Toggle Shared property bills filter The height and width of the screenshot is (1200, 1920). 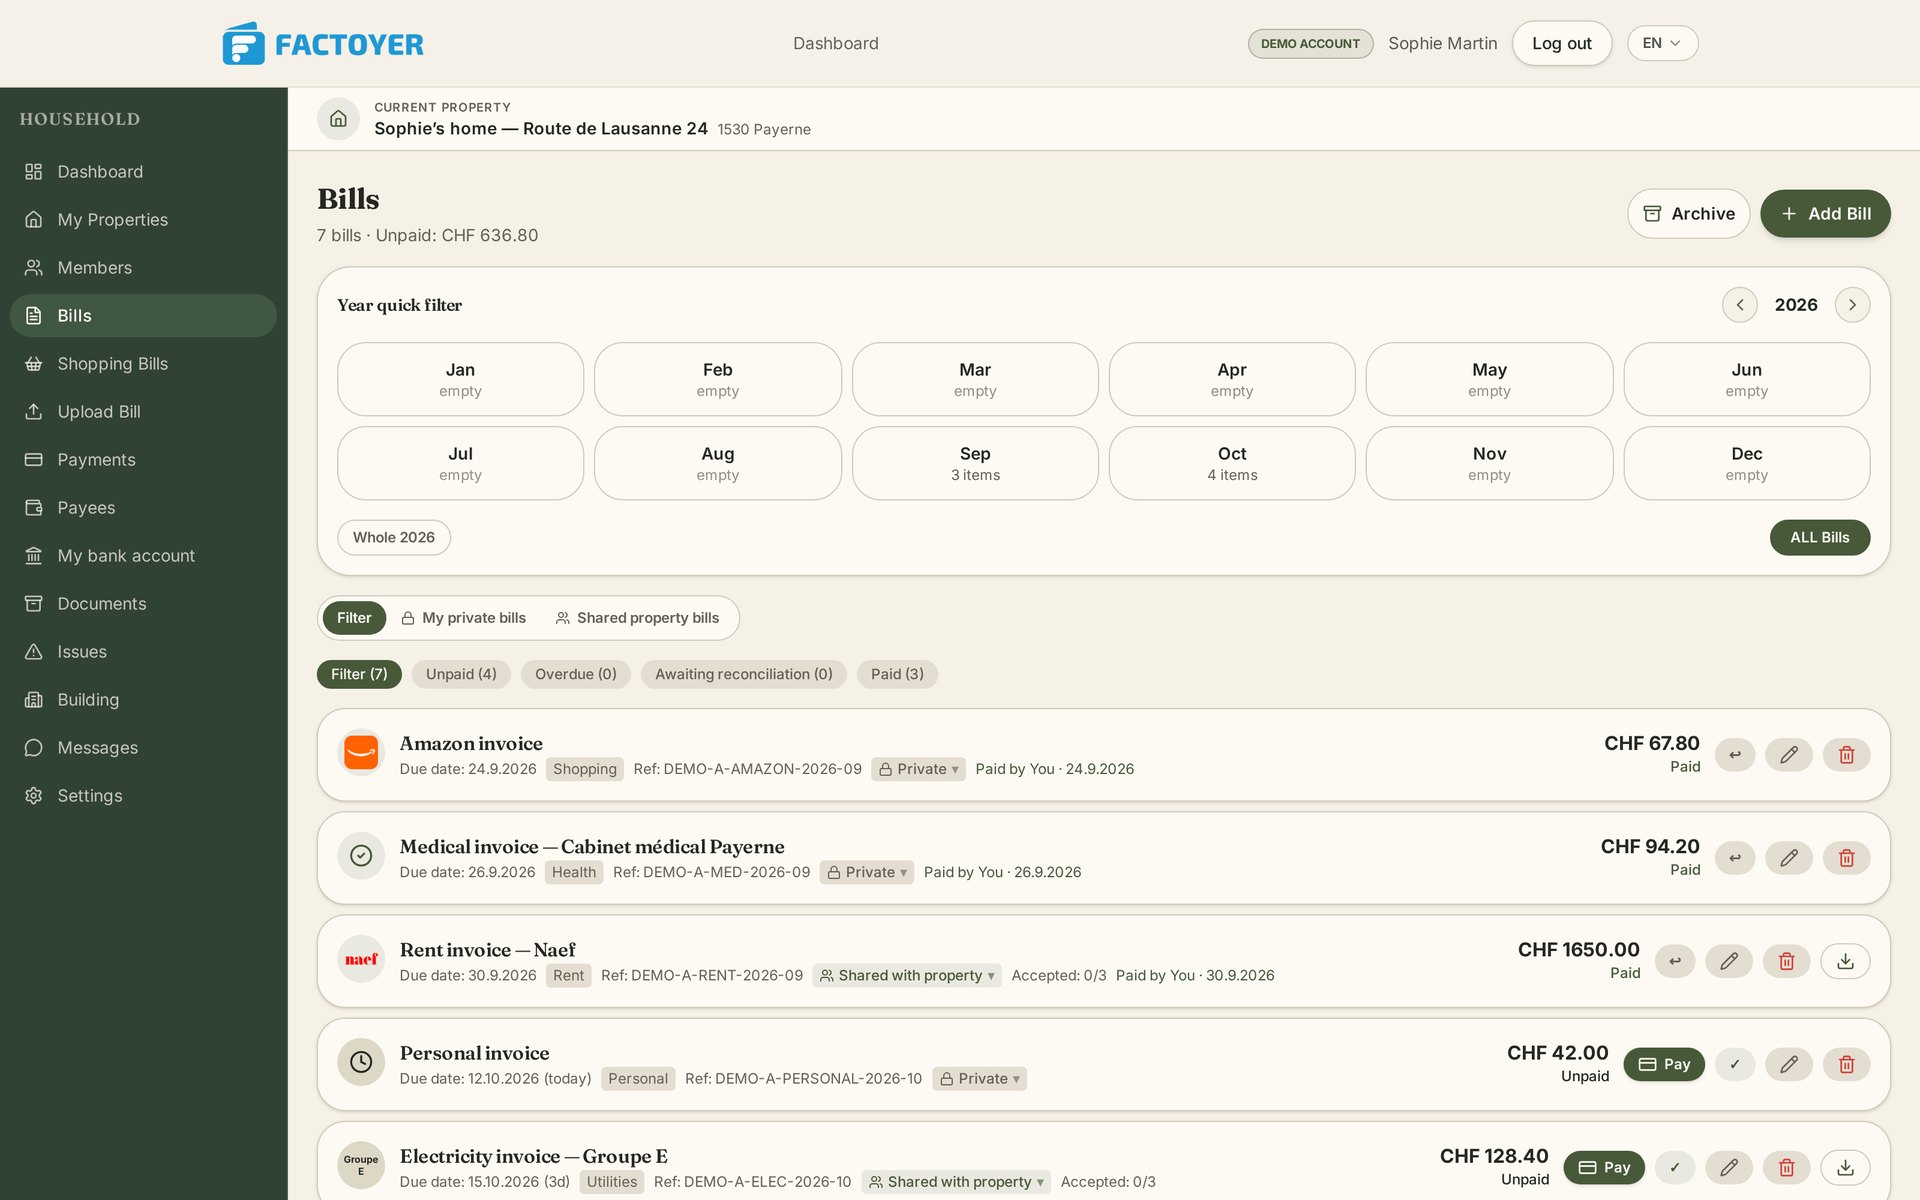click(x=637, y=618)
